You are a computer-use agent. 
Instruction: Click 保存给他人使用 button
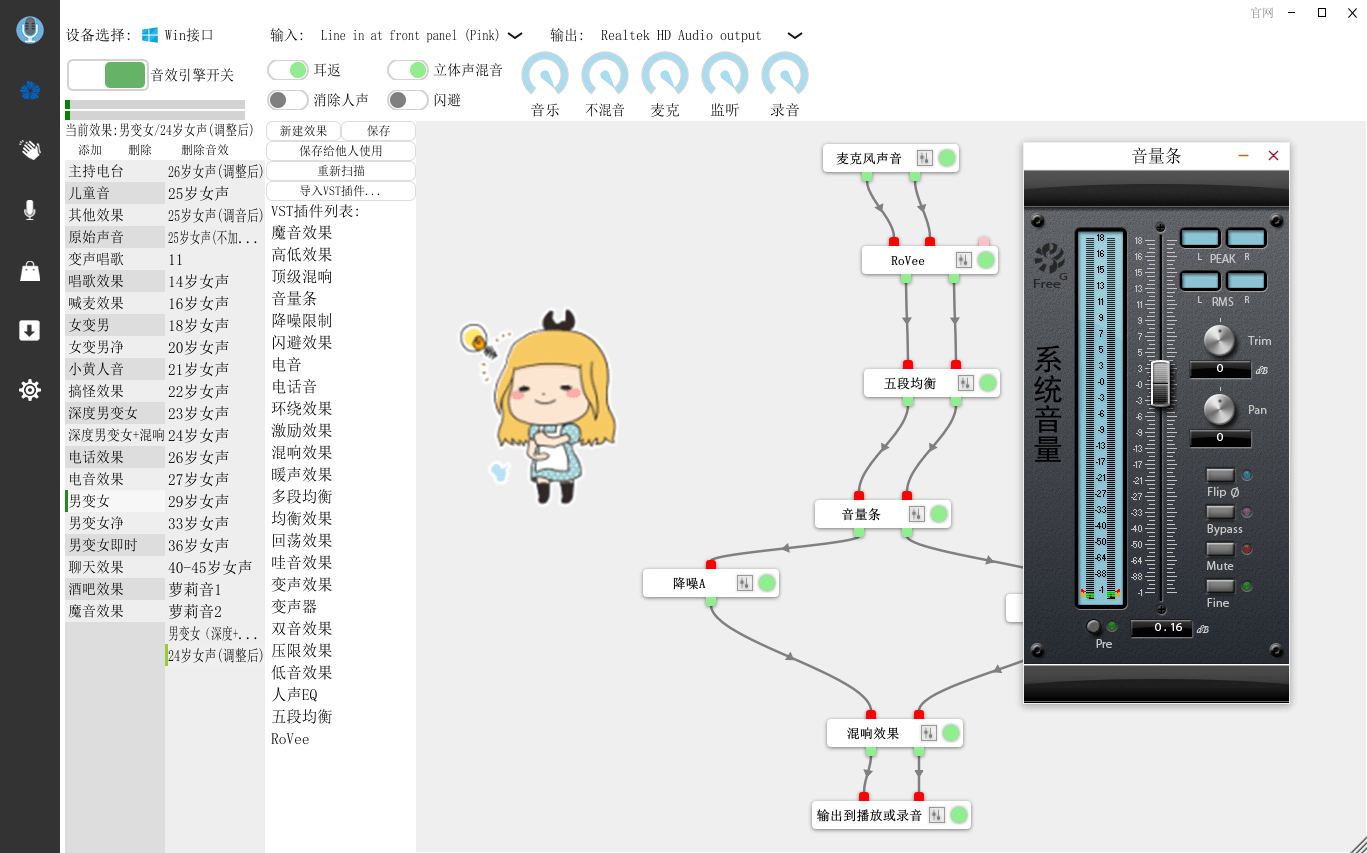point(341,151)
